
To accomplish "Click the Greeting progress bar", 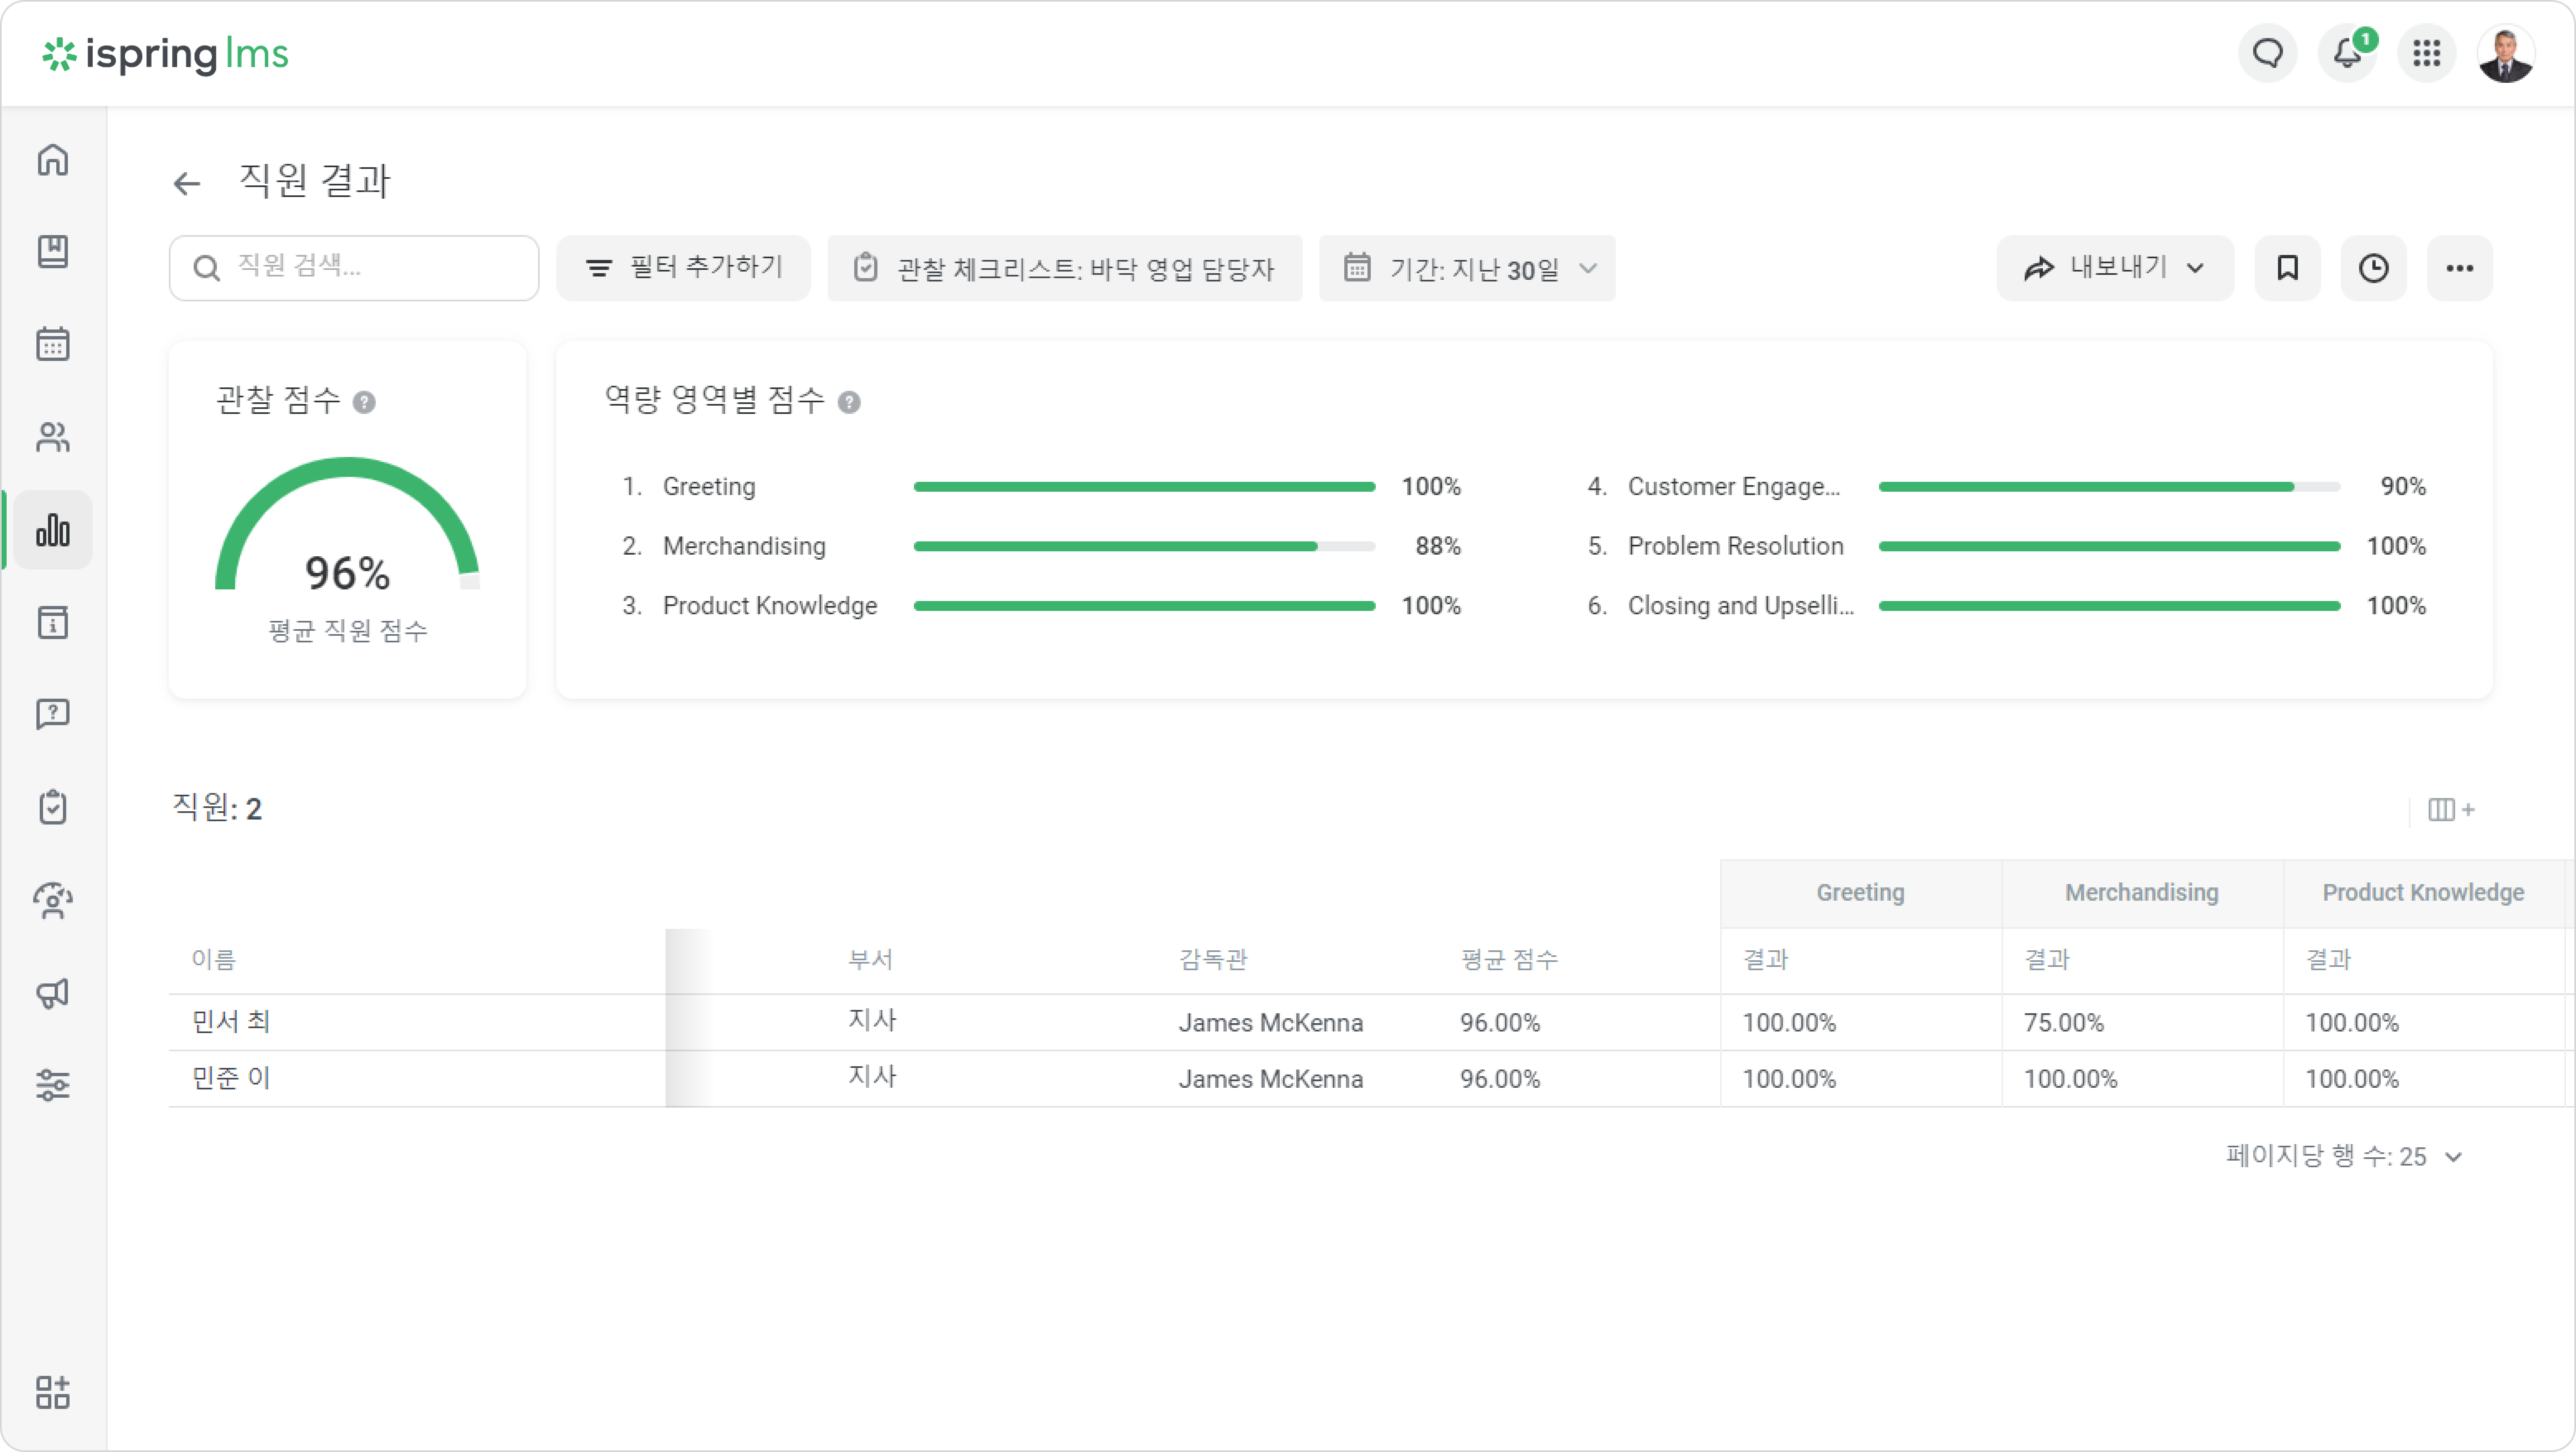I will [x=1144, y=487].
